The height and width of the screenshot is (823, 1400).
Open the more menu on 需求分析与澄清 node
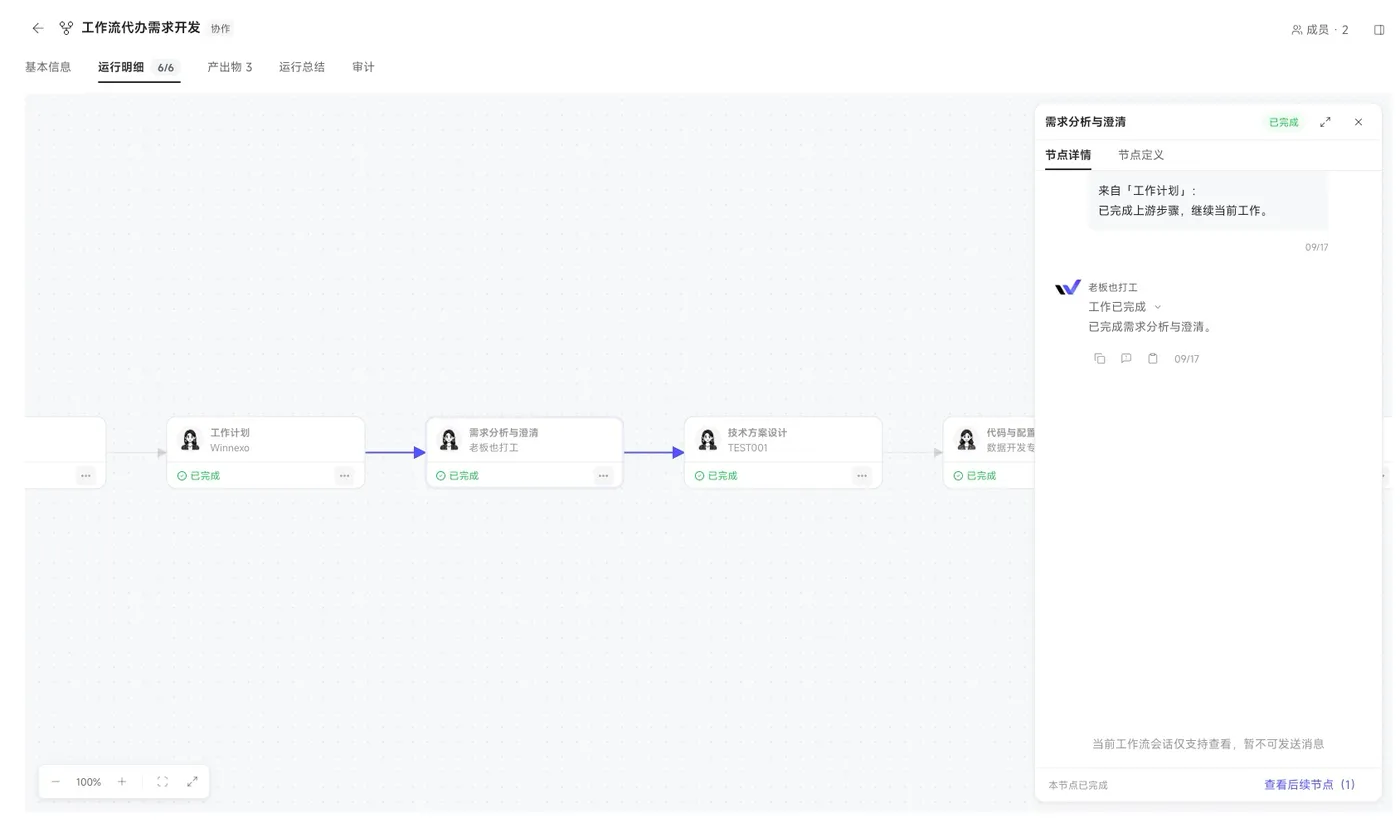click(603, 476)
